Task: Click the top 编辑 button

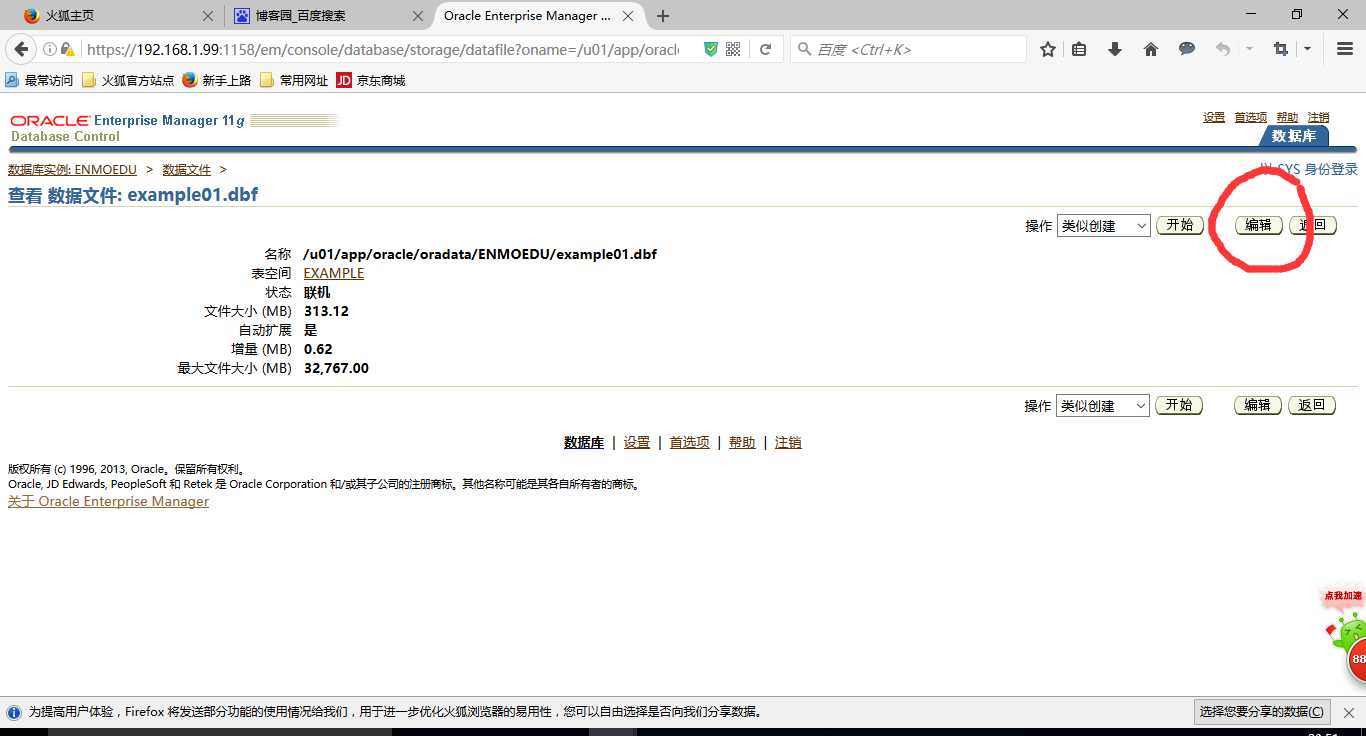Action: 1258,225
